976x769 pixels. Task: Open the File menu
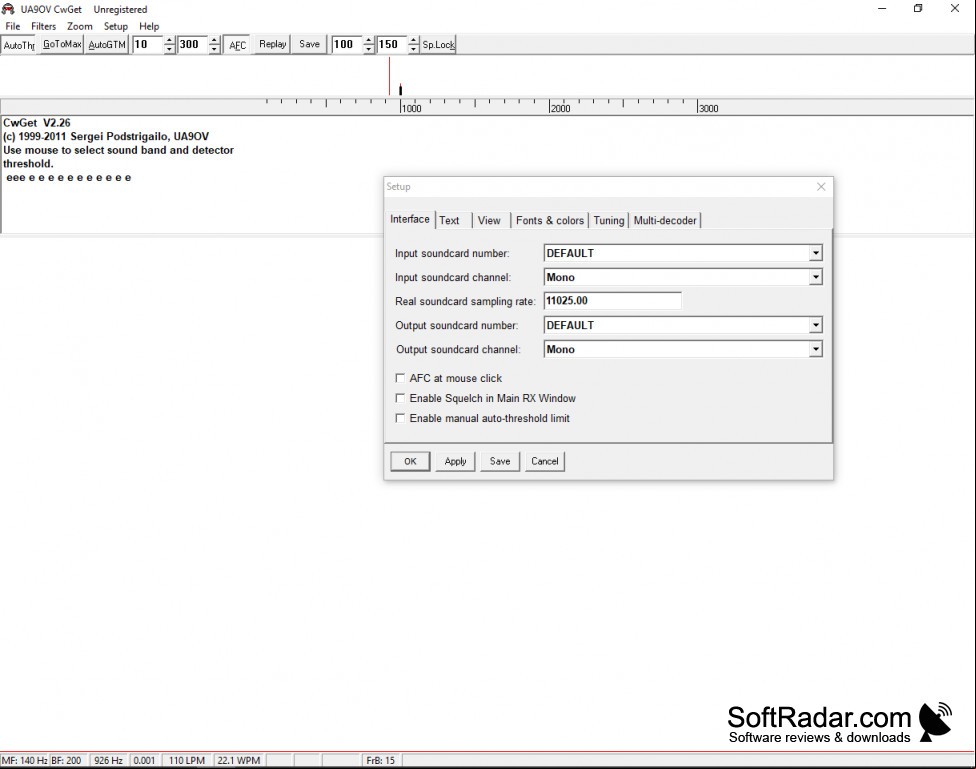(x=12, y=26)
